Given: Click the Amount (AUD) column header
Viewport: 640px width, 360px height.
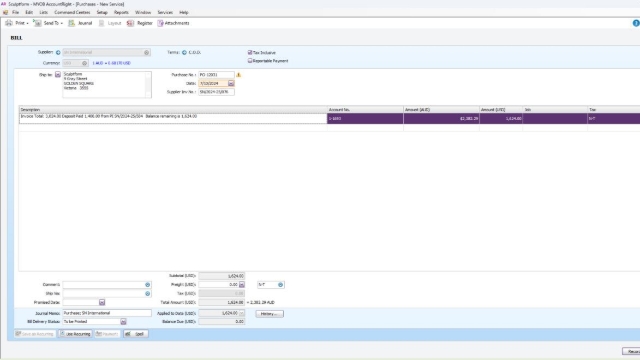Looking at the screenshot, I should (x=441, y=109).
